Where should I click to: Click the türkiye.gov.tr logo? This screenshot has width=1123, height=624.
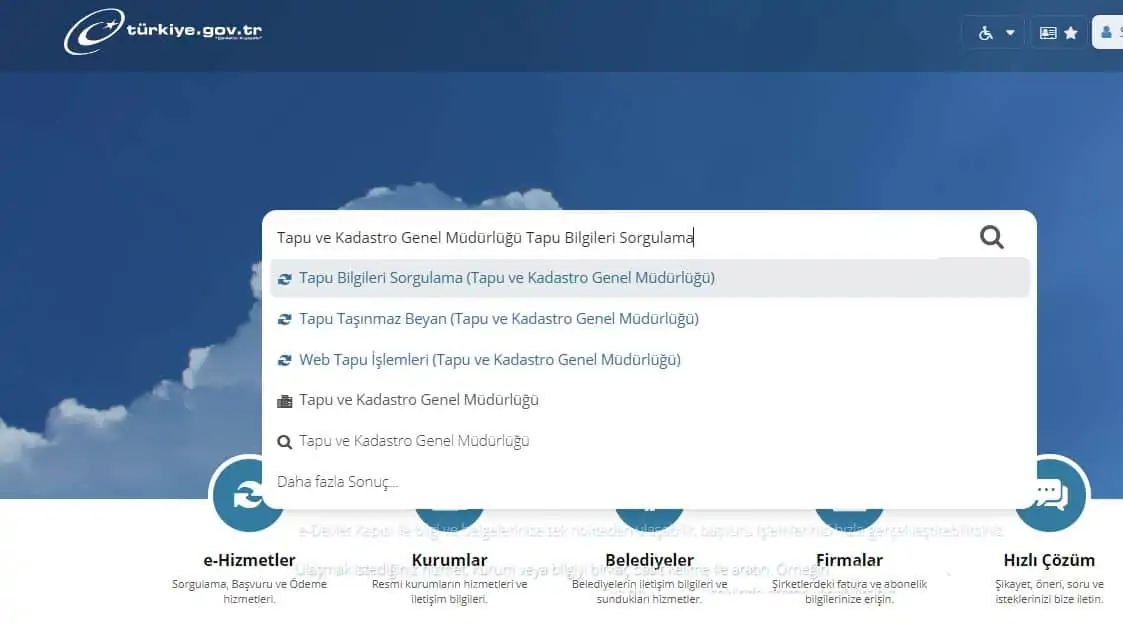coord(163,32)
